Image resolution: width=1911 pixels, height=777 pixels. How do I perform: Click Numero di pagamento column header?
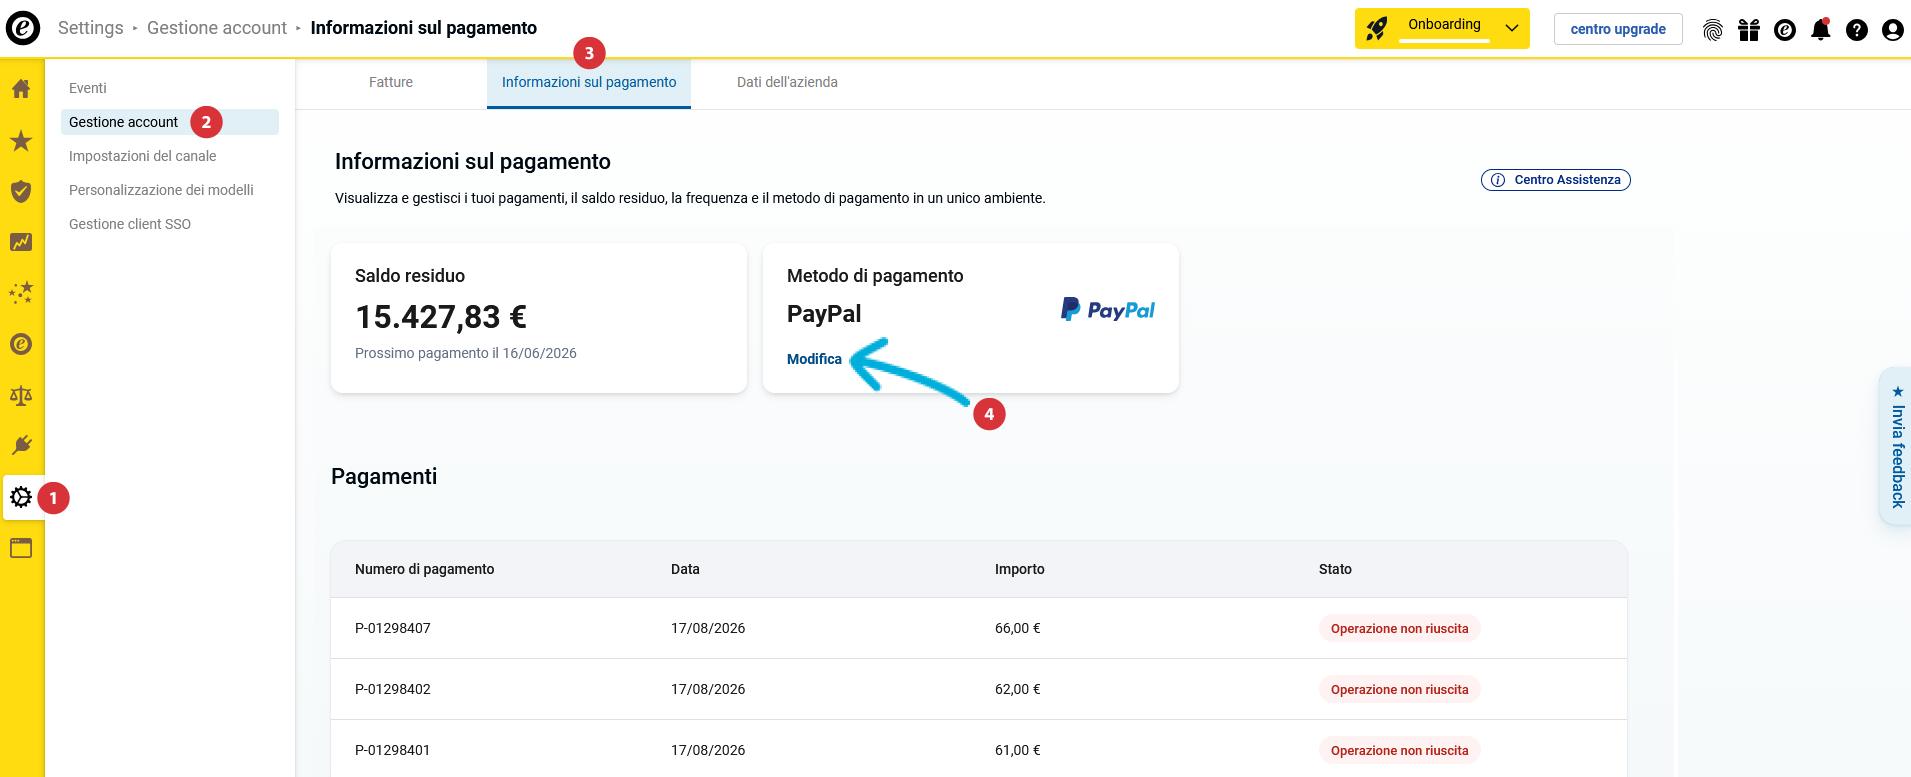[425, 569]
